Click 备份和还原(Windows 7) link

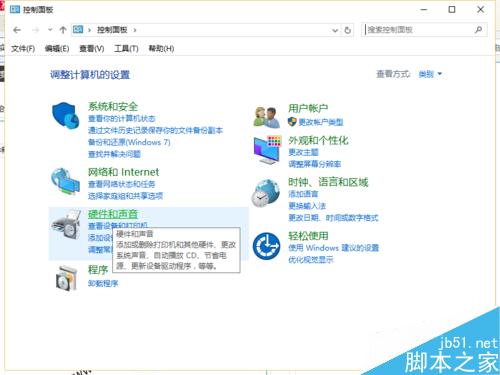pyautogui.click(x=129, y=142)
